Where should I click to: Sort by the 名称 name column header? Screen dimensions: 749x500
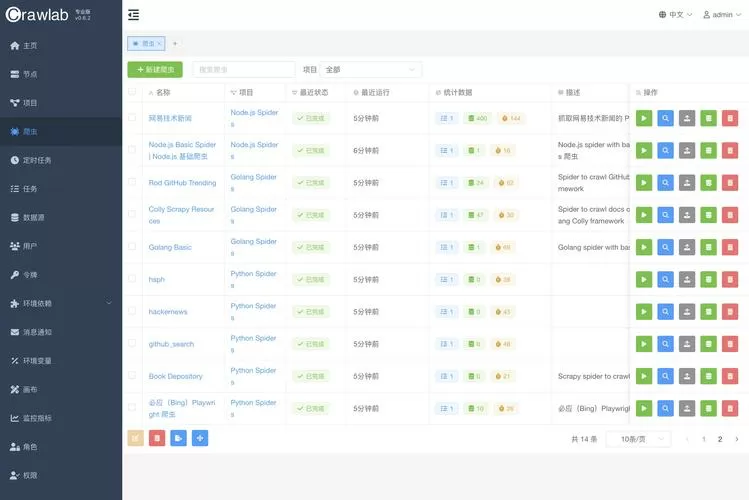(160, 92)
